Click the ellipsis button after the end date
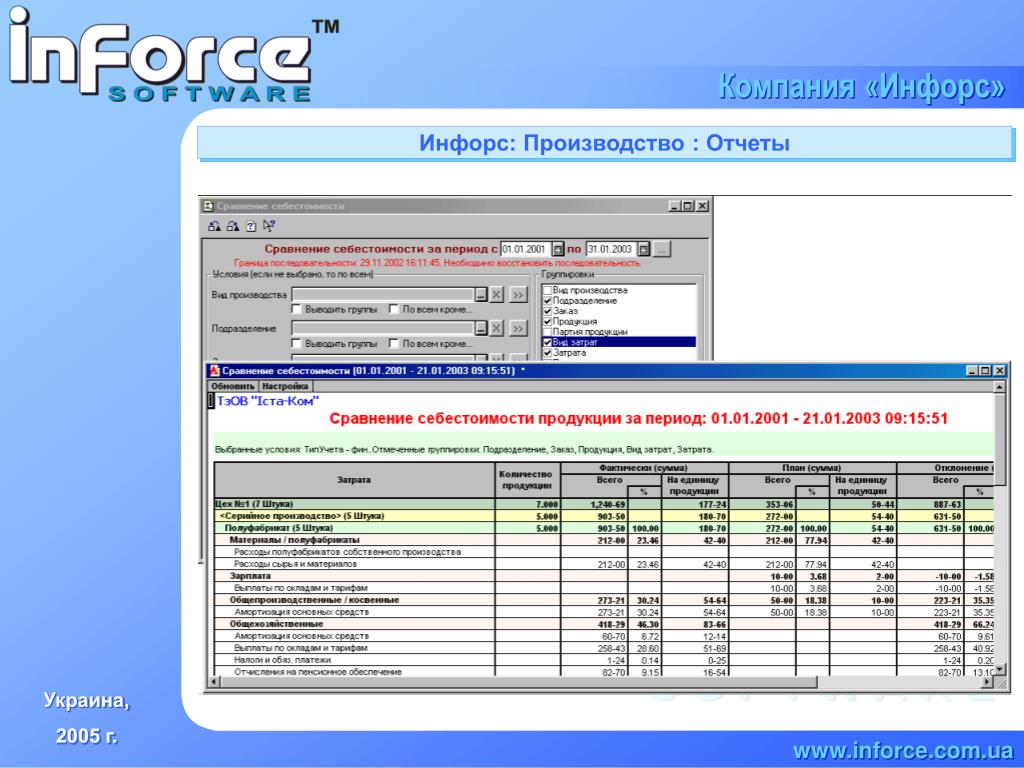Image resolution: width=1024 pixels, height=768 pixels. [661, 249]
